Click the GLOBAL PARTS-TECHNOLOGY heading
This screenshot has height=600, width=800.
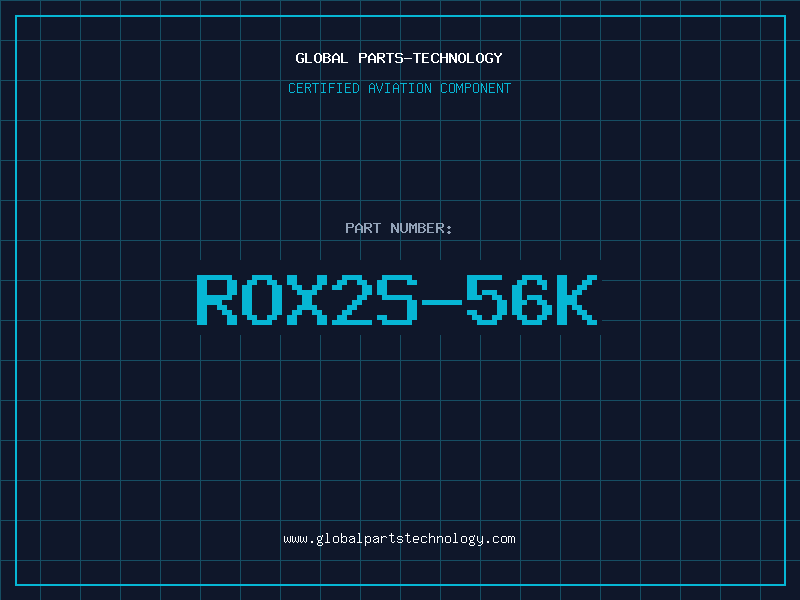[399, 58]
